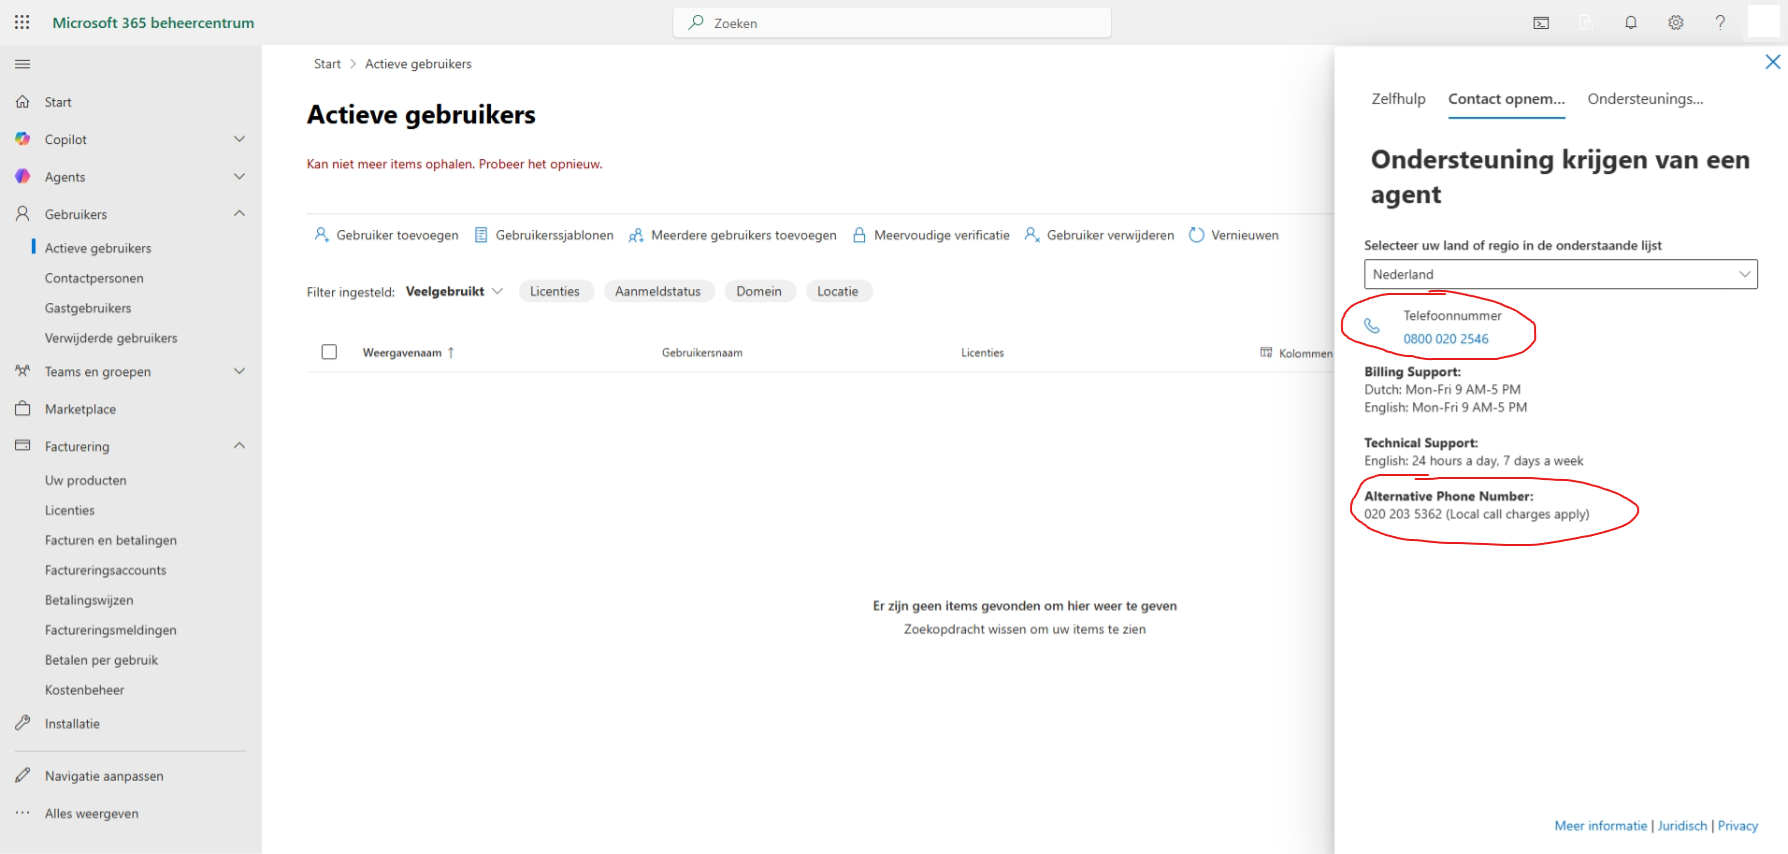Click the Navigatie aanpassen pencil icon
This screenshot has width=1788, height=854.
click(23, 776)
